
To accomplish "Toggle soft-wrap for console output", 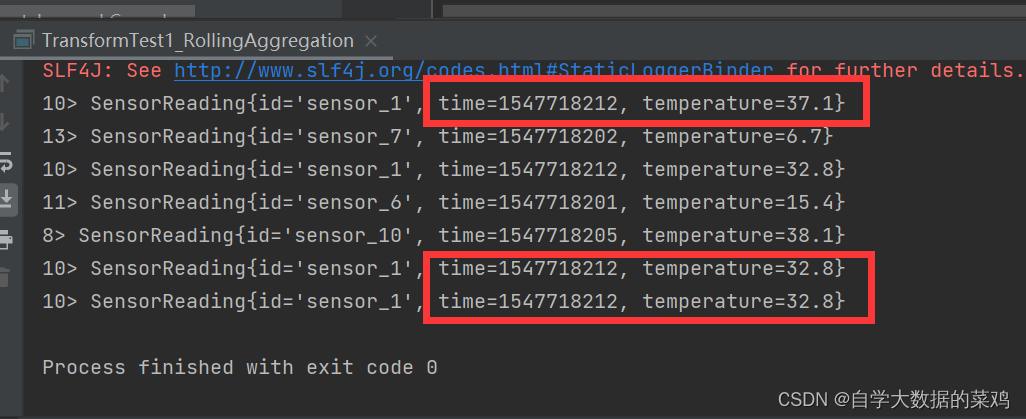I will click(7, 162).
